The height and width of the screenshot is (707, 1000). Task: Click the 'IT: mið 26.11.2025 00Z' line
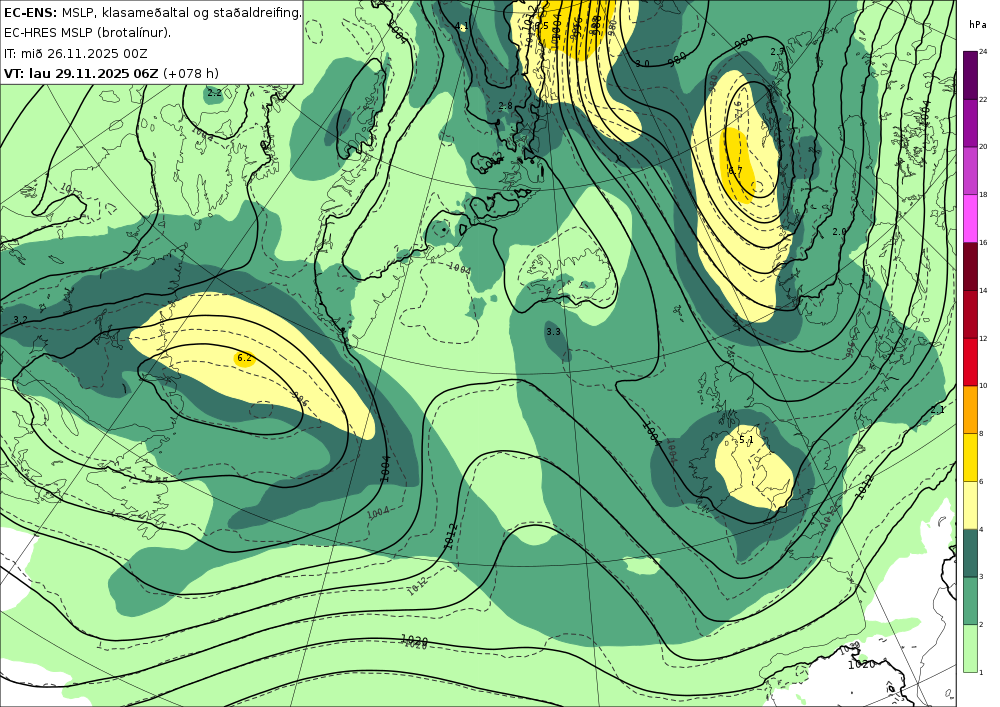(x=75, y=54)
